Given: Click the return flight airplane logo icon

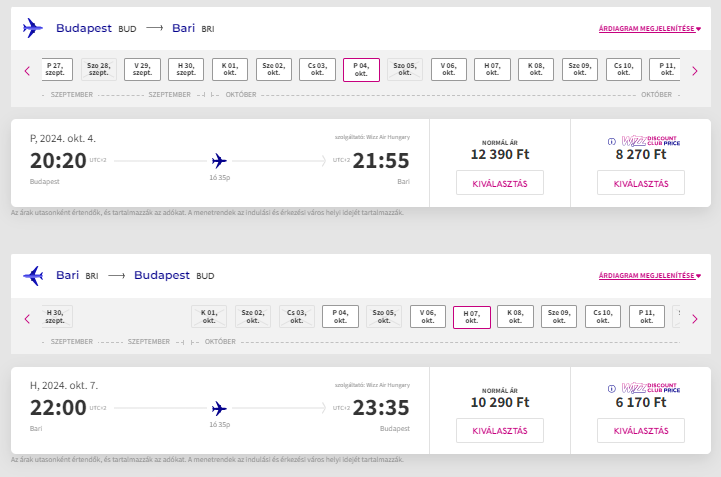Looking at the screenshot, I should pyautogui.click(x=33, y=275).
